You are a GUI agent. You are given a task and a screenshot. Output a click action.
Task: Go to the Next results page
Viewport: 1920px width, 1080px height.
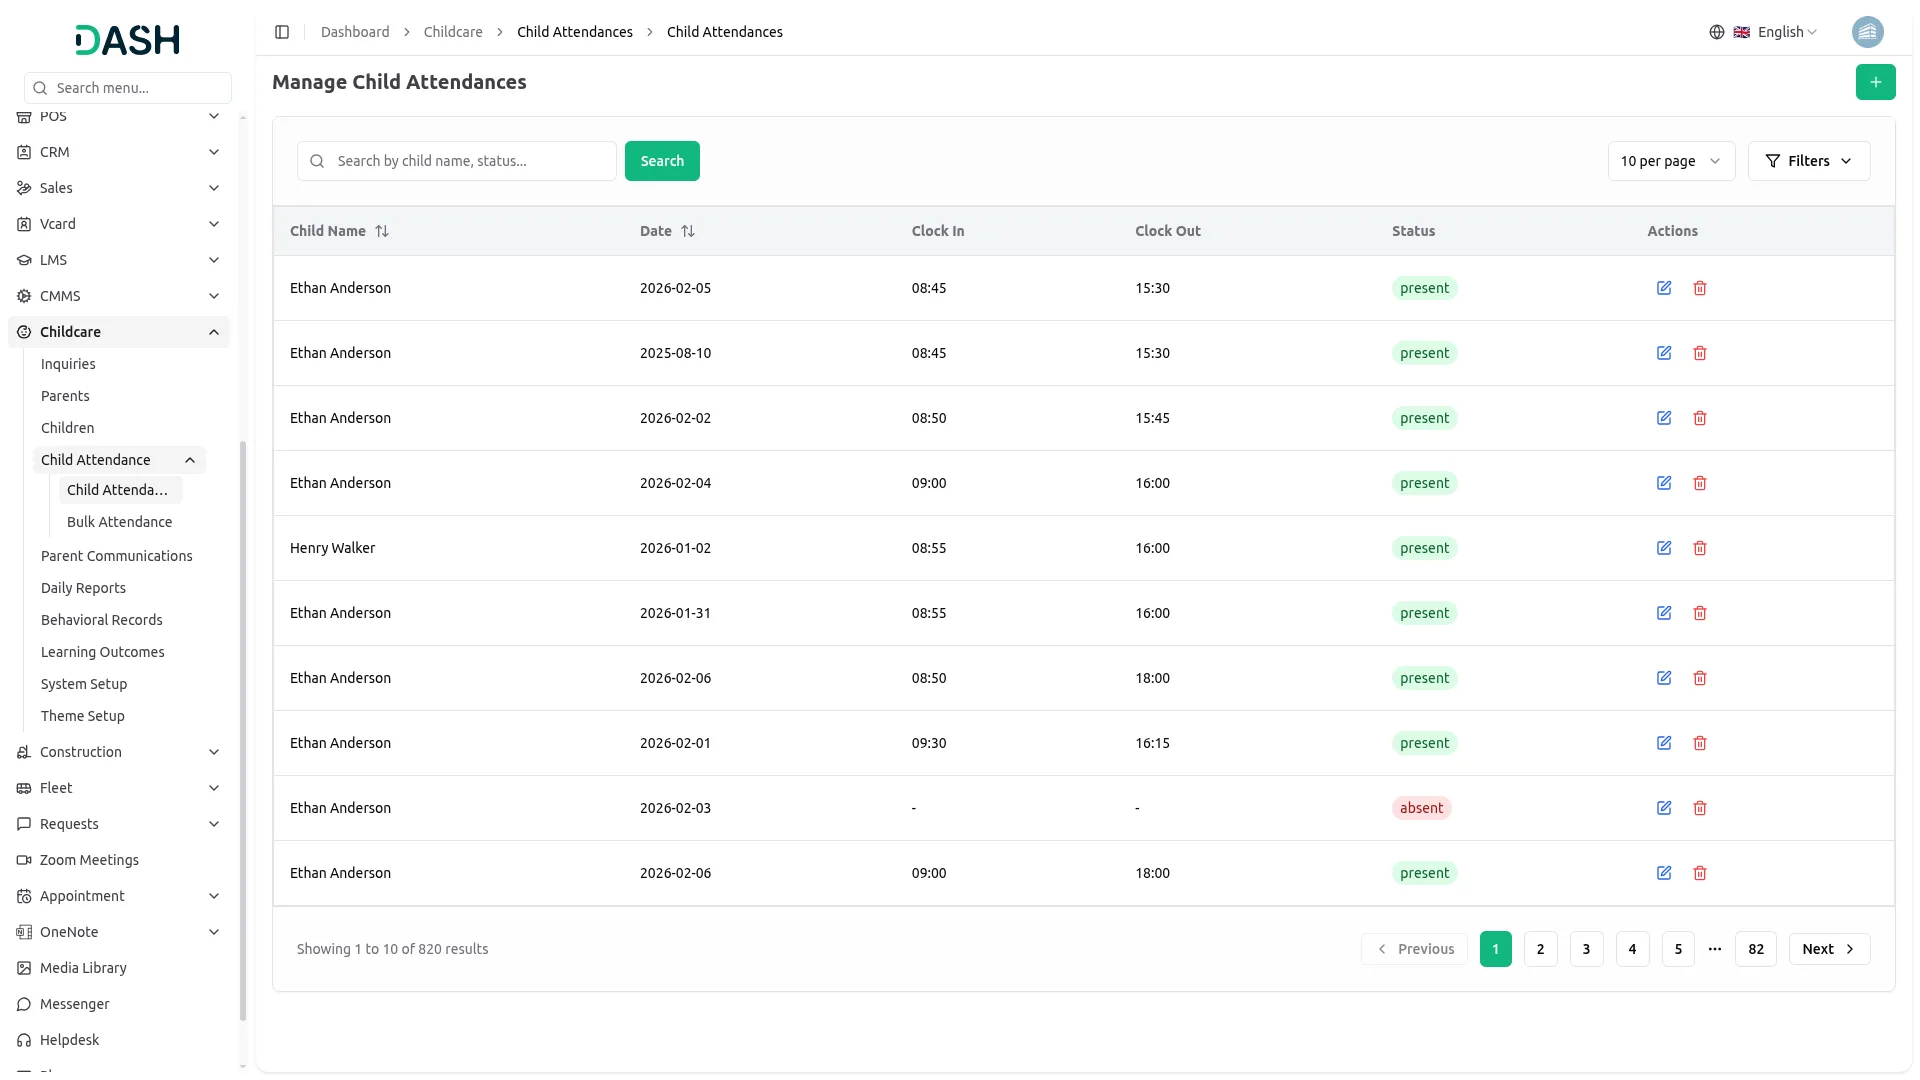(1828, 949)
